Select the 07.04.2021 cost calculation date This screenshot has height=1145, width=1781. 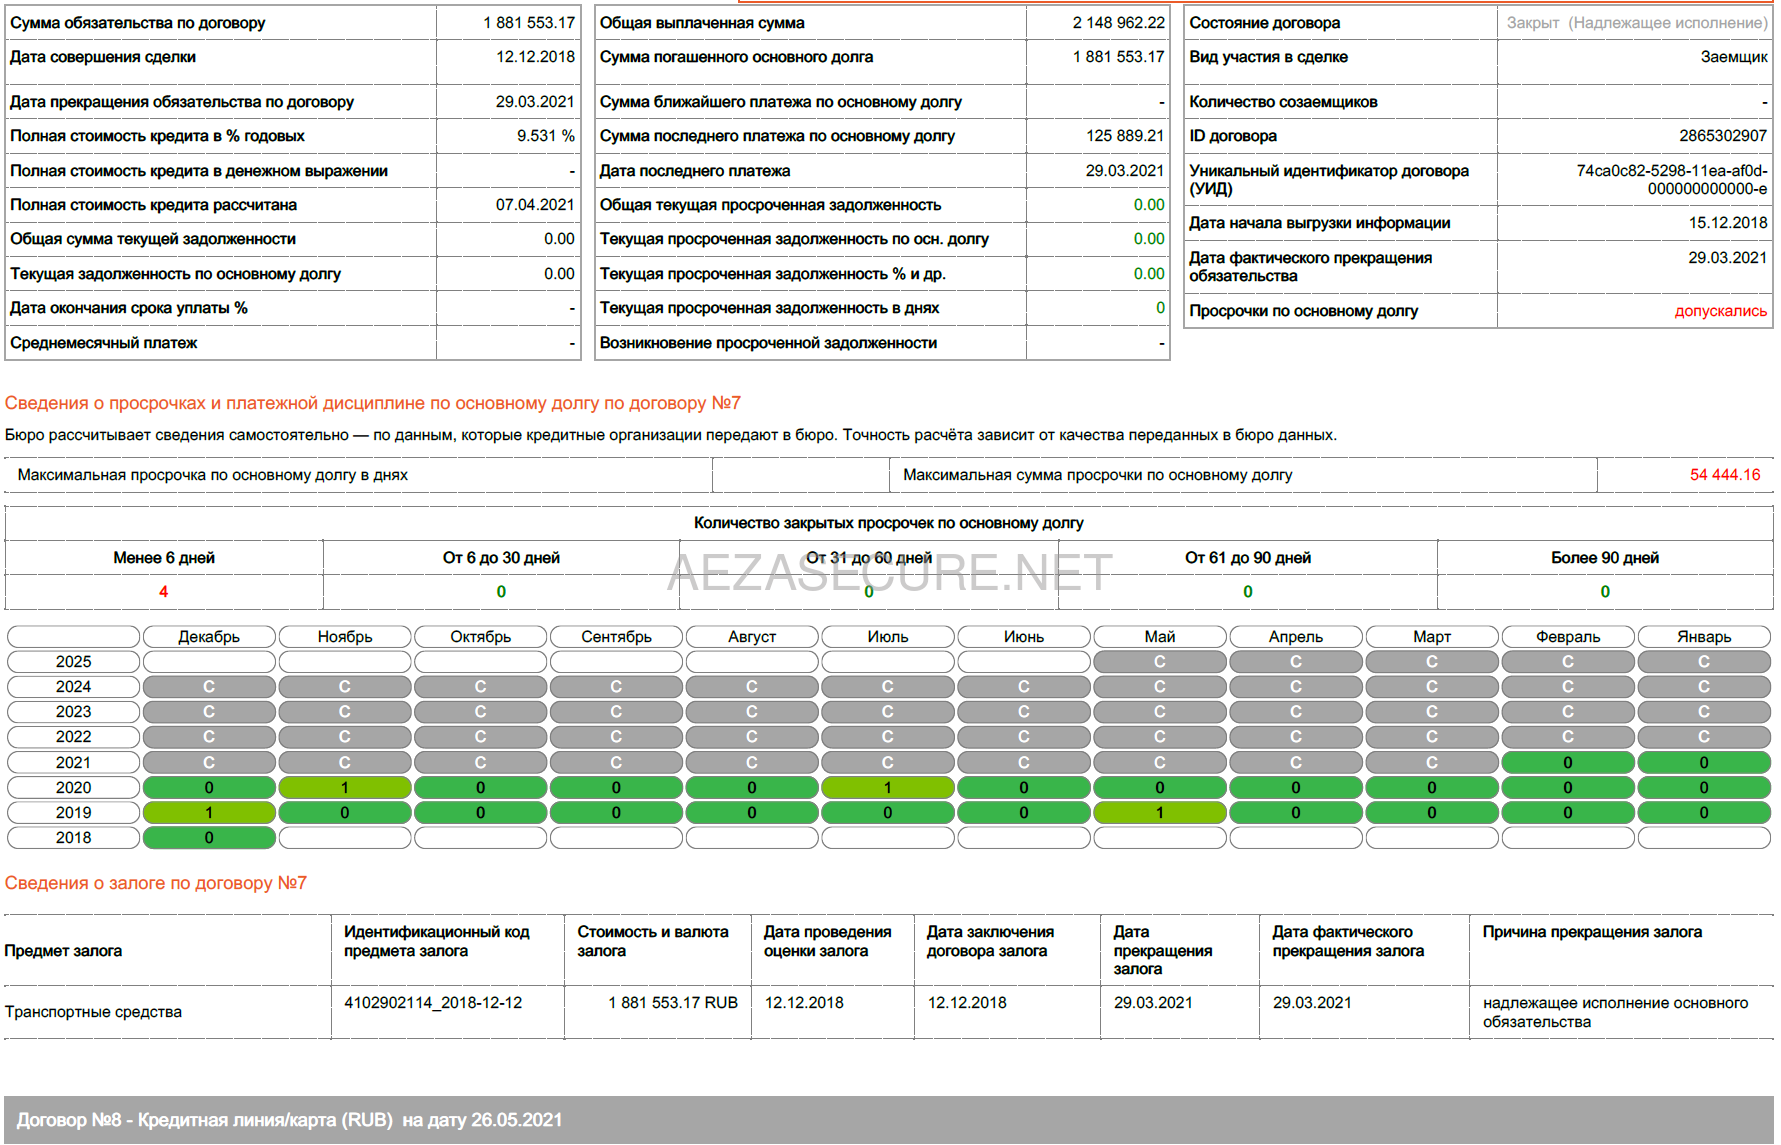535,205
